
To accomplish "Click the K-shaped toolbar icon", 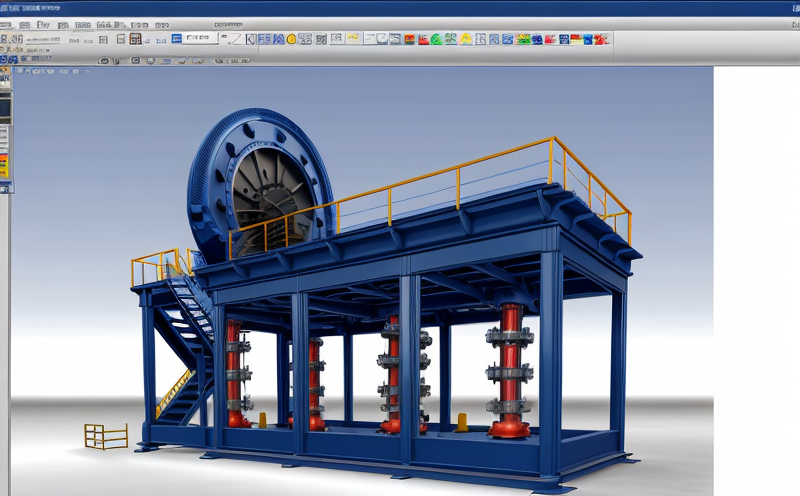I will pos(251,39).
